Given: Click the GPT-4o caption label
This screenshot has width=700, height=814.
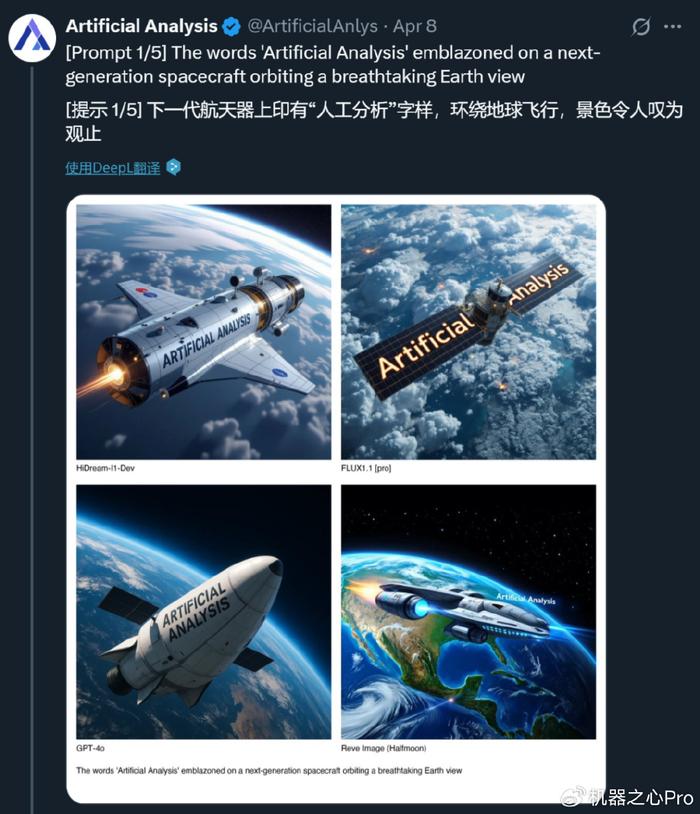Looking at the screenshot, I should tap(90, 748).
